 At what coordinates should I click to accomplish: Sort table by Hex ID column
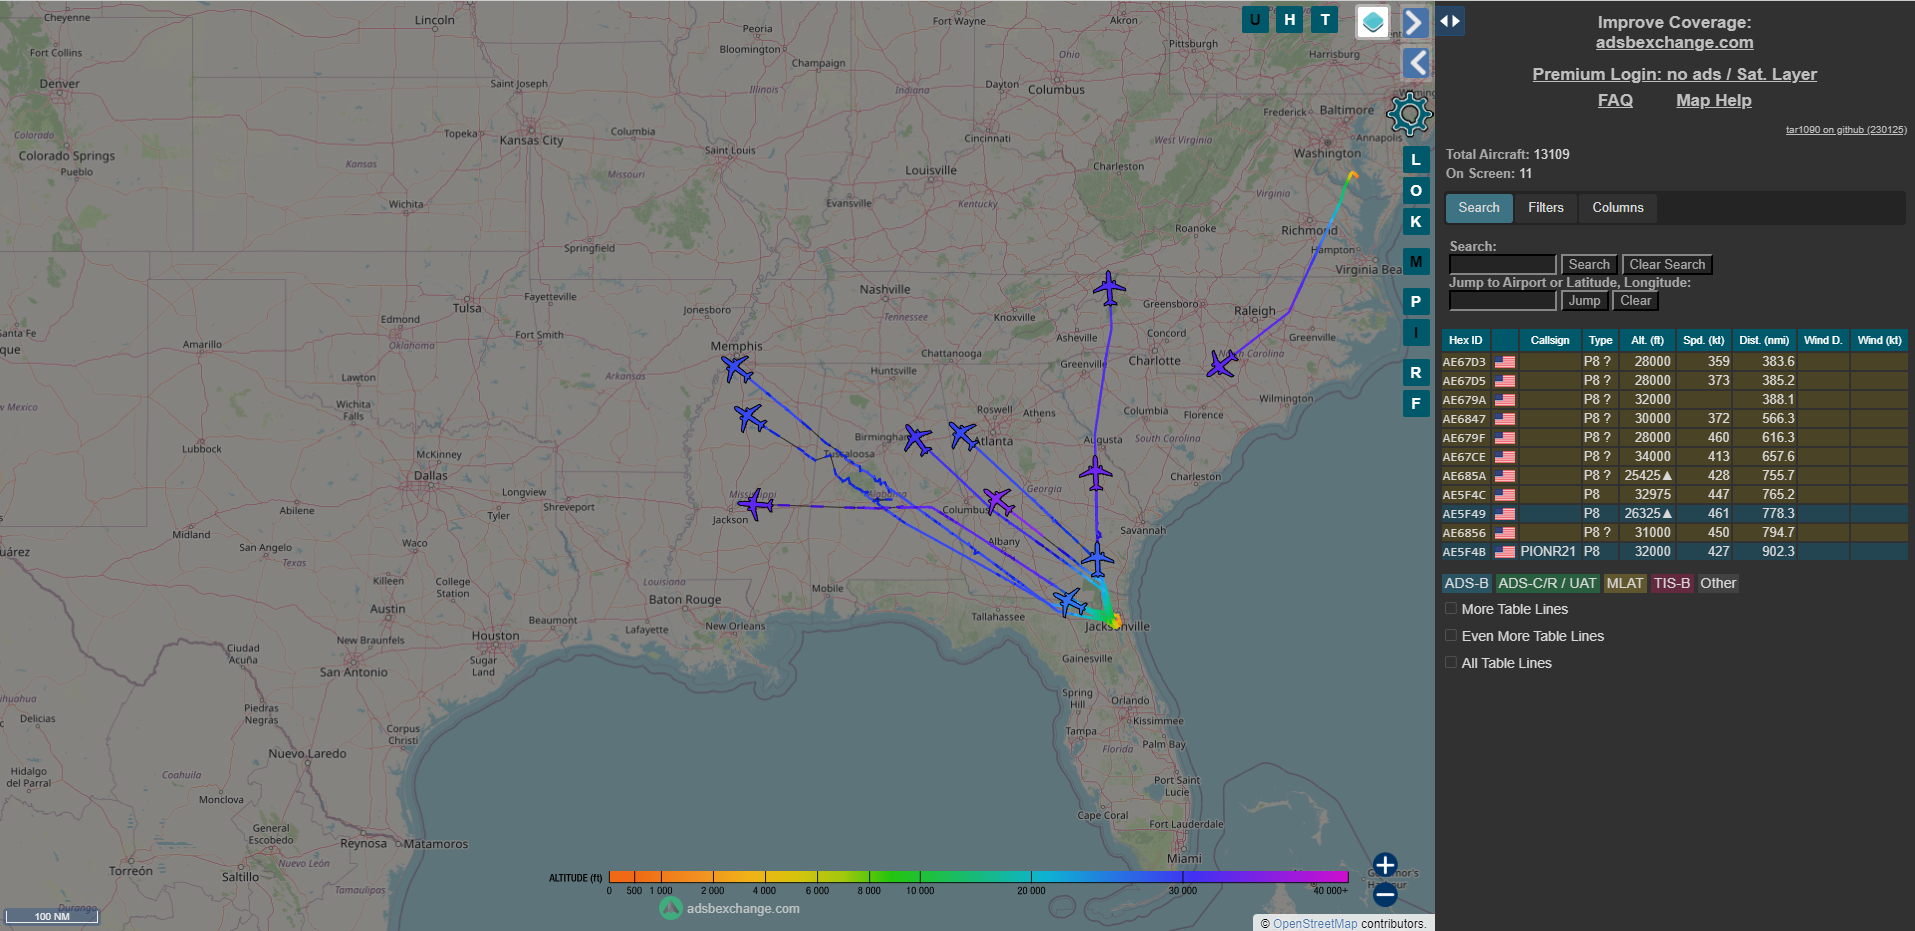click(x=1466, y=341)
